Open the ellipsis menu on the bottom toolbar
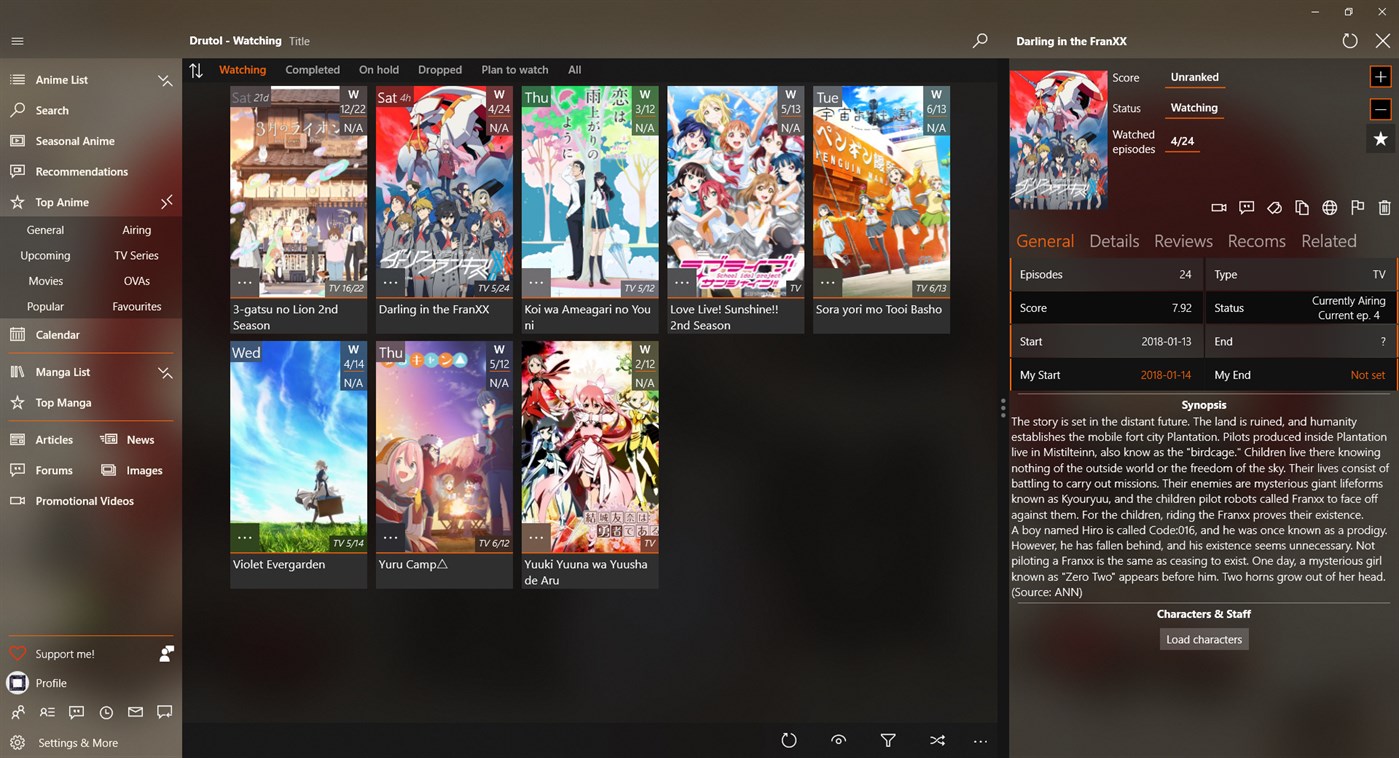 tap(980, 740)
